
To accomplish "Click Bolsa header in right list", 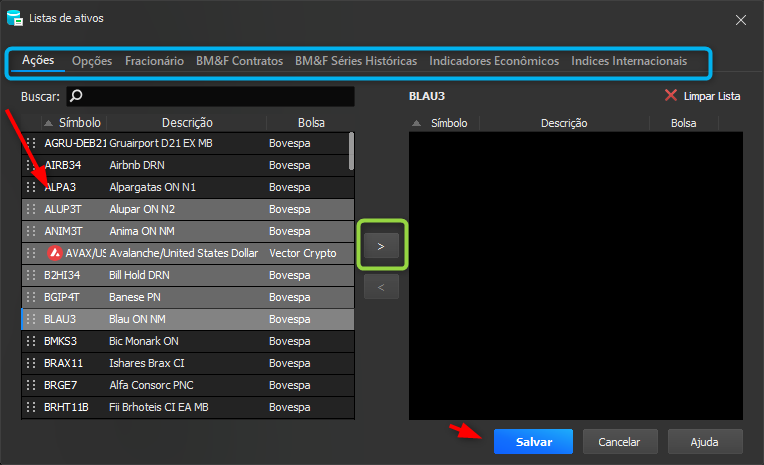I will point(684,123).
